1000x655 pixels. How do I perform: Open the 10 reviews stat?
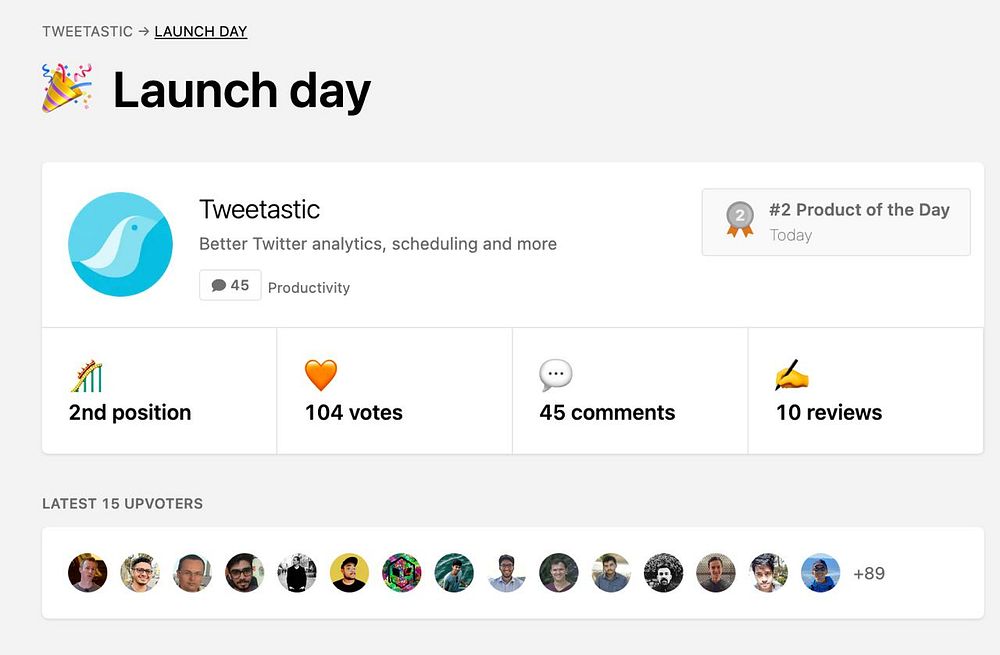click(x=829, y=412)
